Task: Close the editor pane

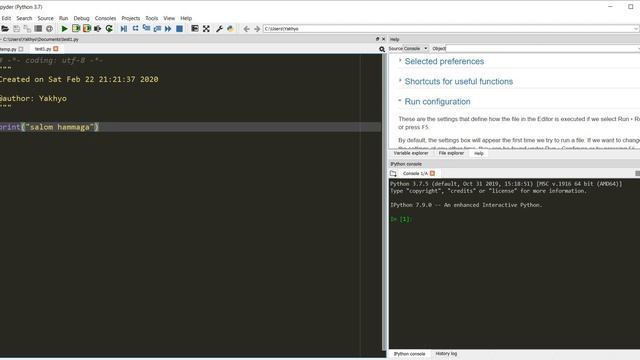Action: click(x=383, y=39)
